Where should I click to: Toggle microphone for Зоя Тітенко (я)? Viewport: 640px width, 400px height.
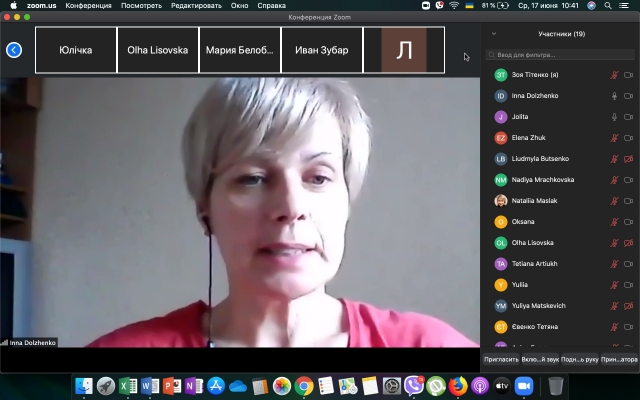click(x=614, y=75)
